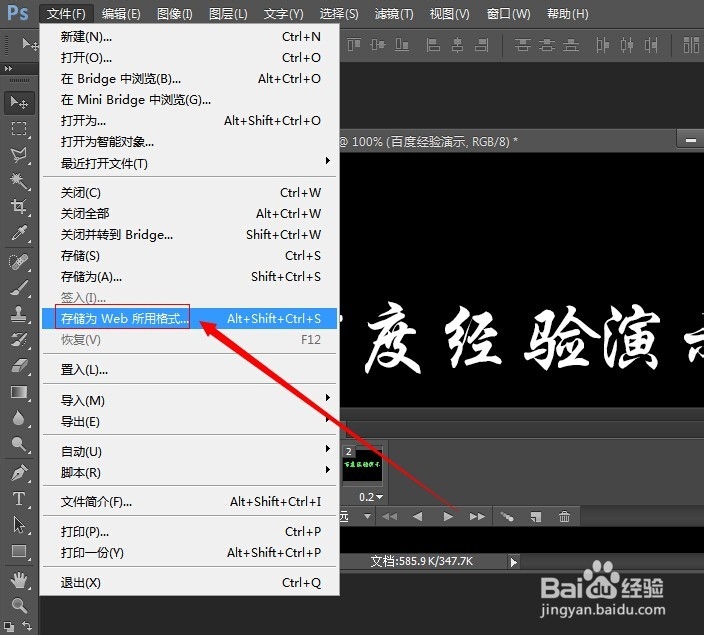Open the 图层(L) menu
The height and width of the screenshot is (635, 704).
coord(228,14)
